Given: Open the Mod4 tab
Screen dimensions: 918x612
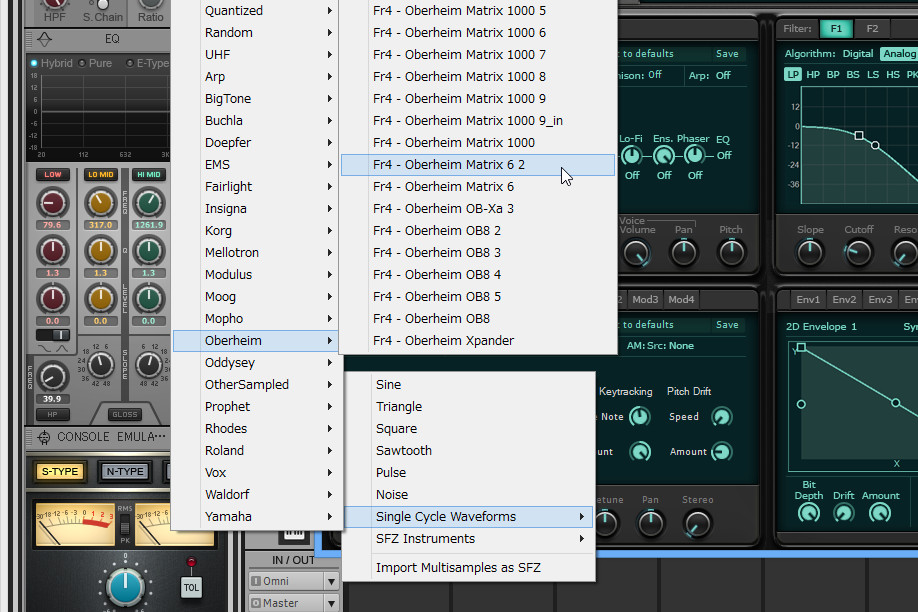Looking at the screenshot, I should tap(681, 300).
